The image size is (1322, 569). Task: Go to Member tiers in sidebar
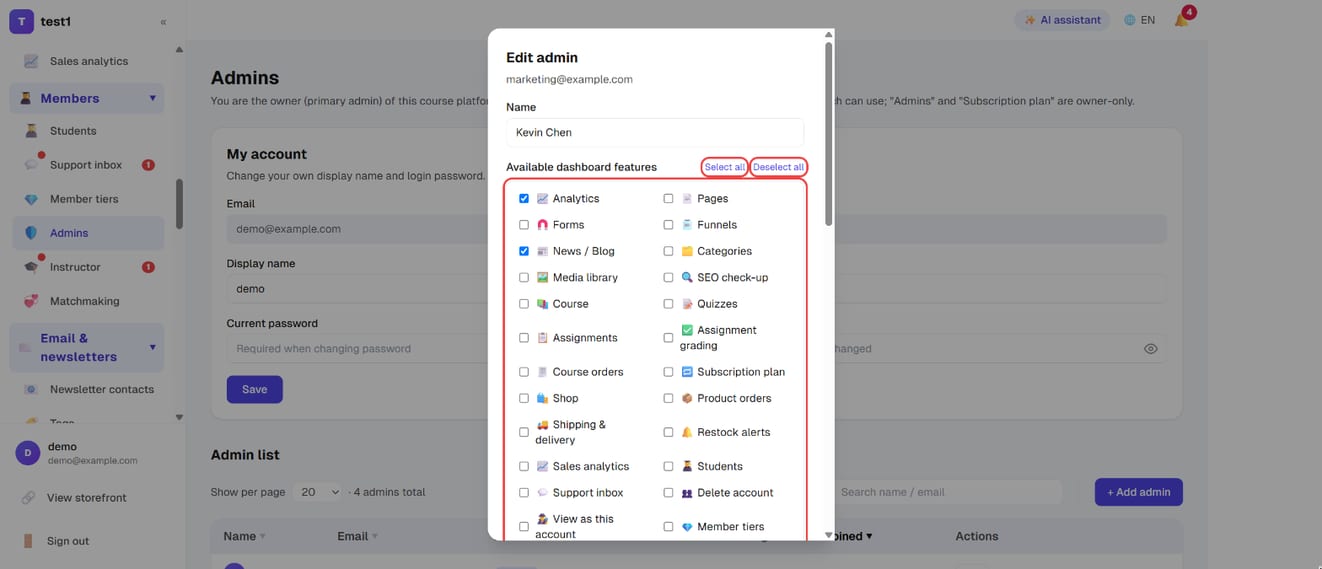click(87, 199)
